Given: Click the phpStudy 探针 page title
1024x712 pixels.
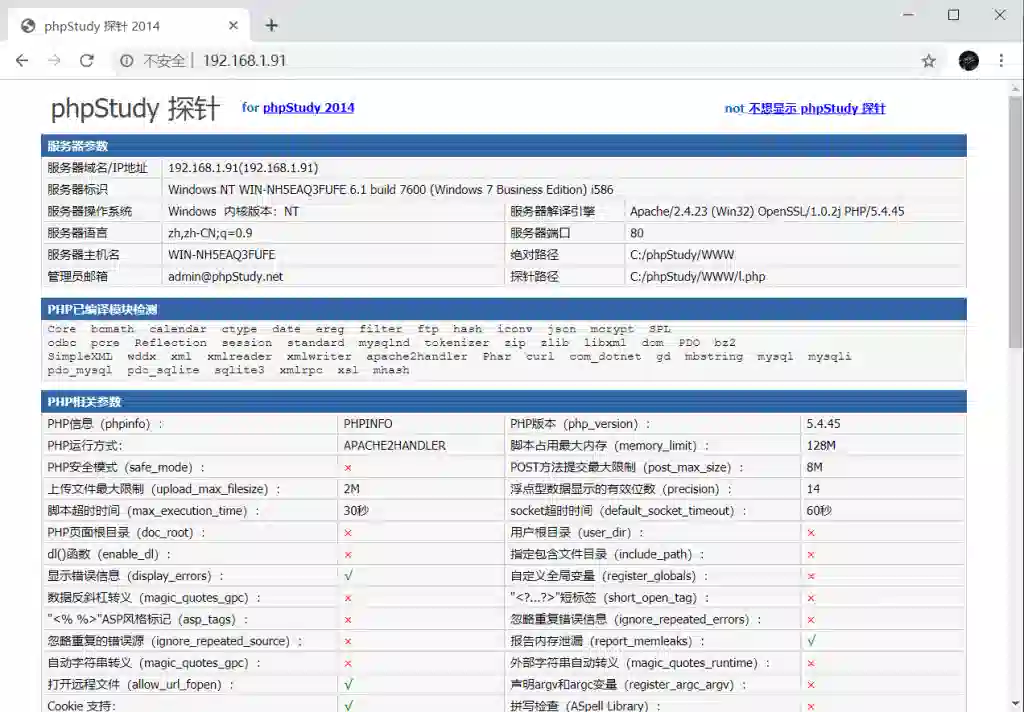Looking at the screenshot, I should tap(135, 108).
